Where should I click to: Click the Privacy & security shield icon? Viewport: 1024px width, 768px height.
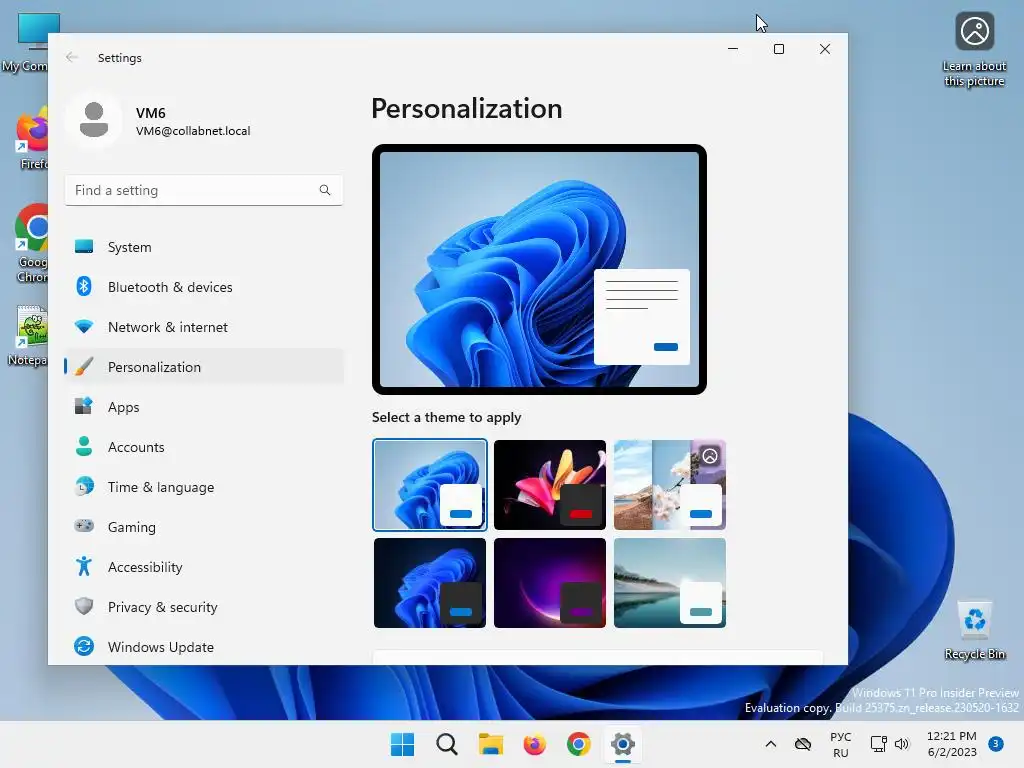84,606
